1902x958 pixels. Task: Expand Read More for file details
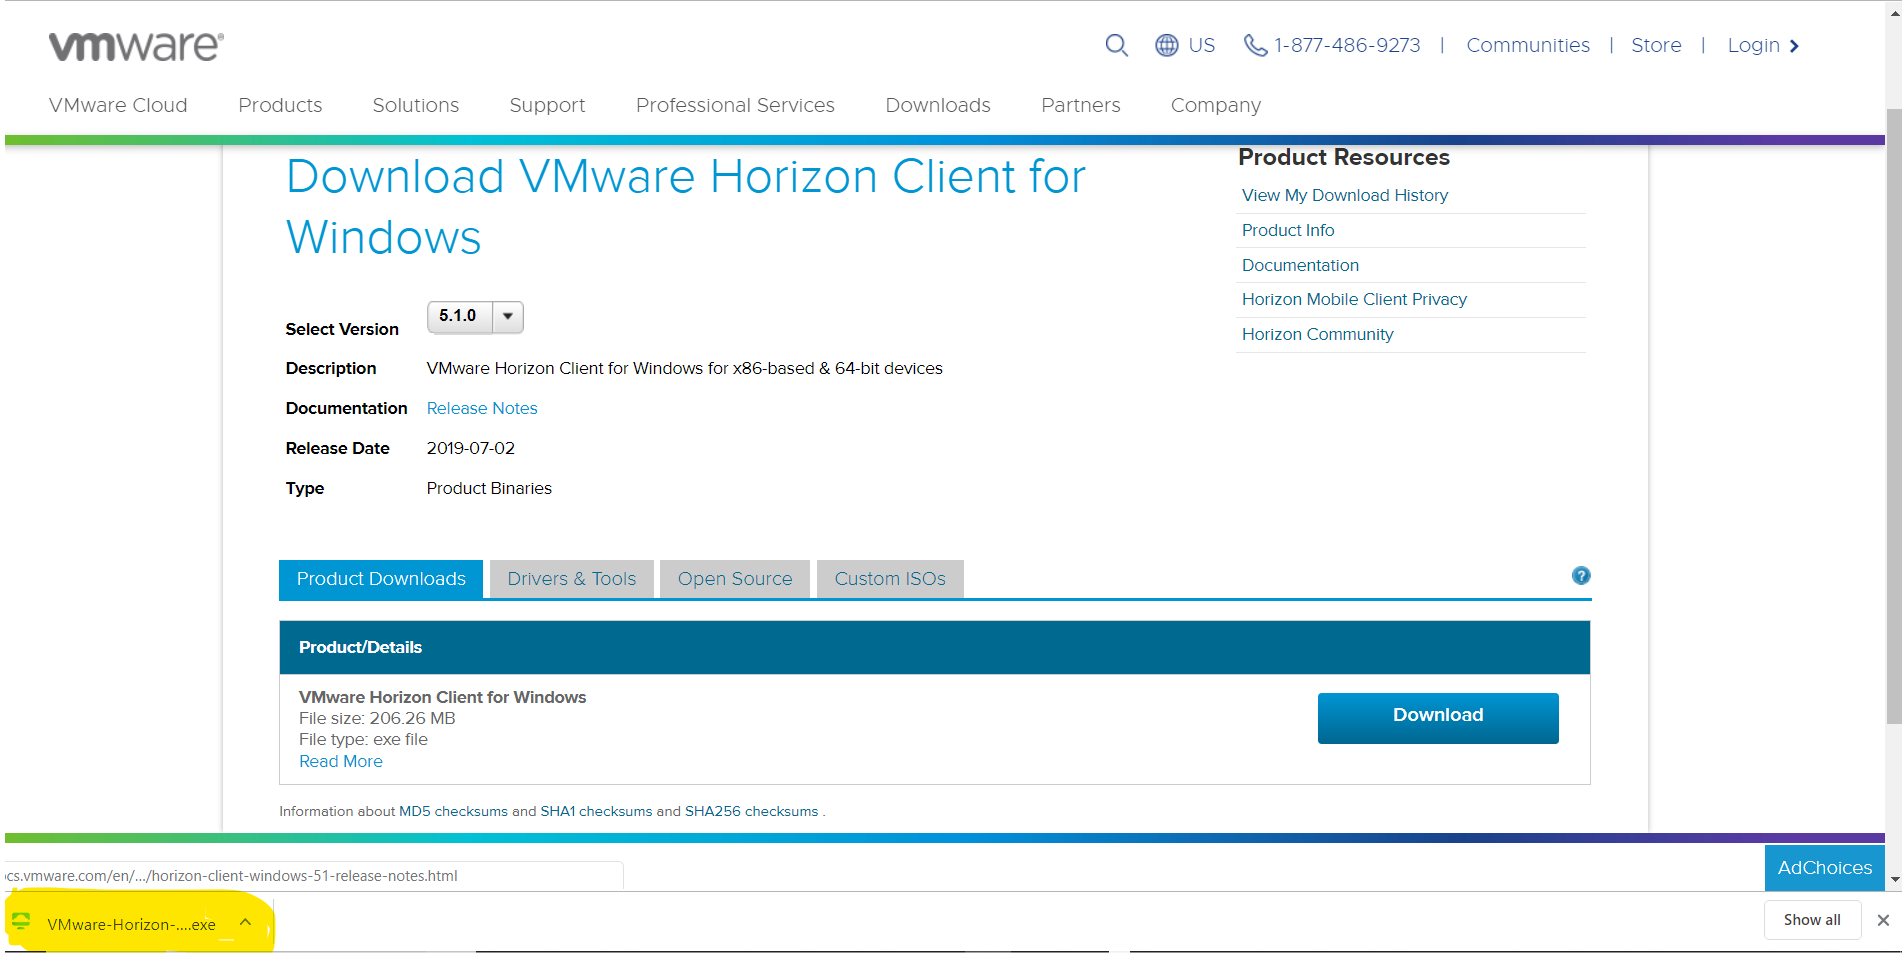tap(340, 761)
